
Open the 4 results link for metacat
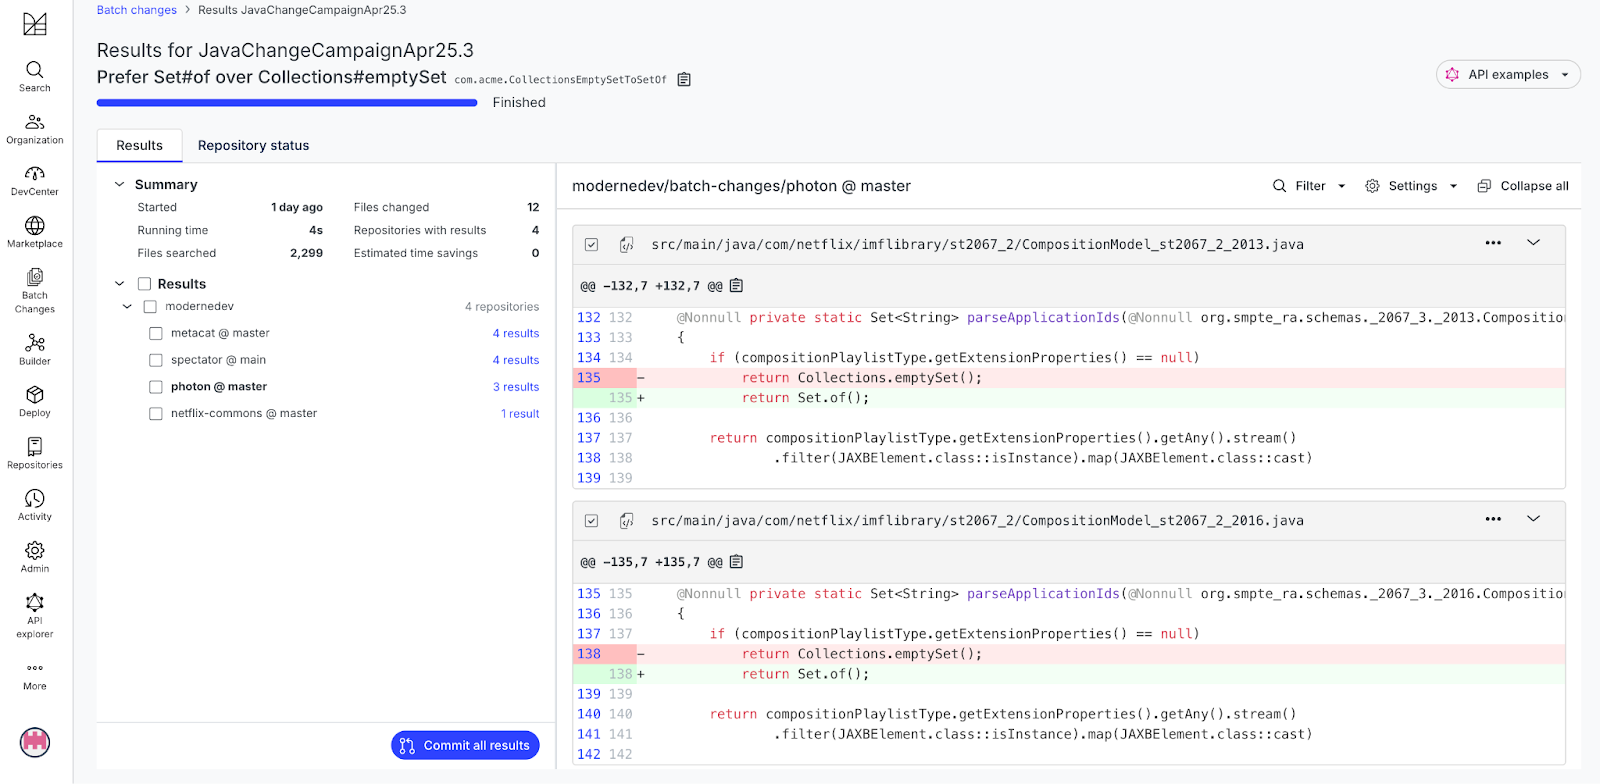(516, 334)
